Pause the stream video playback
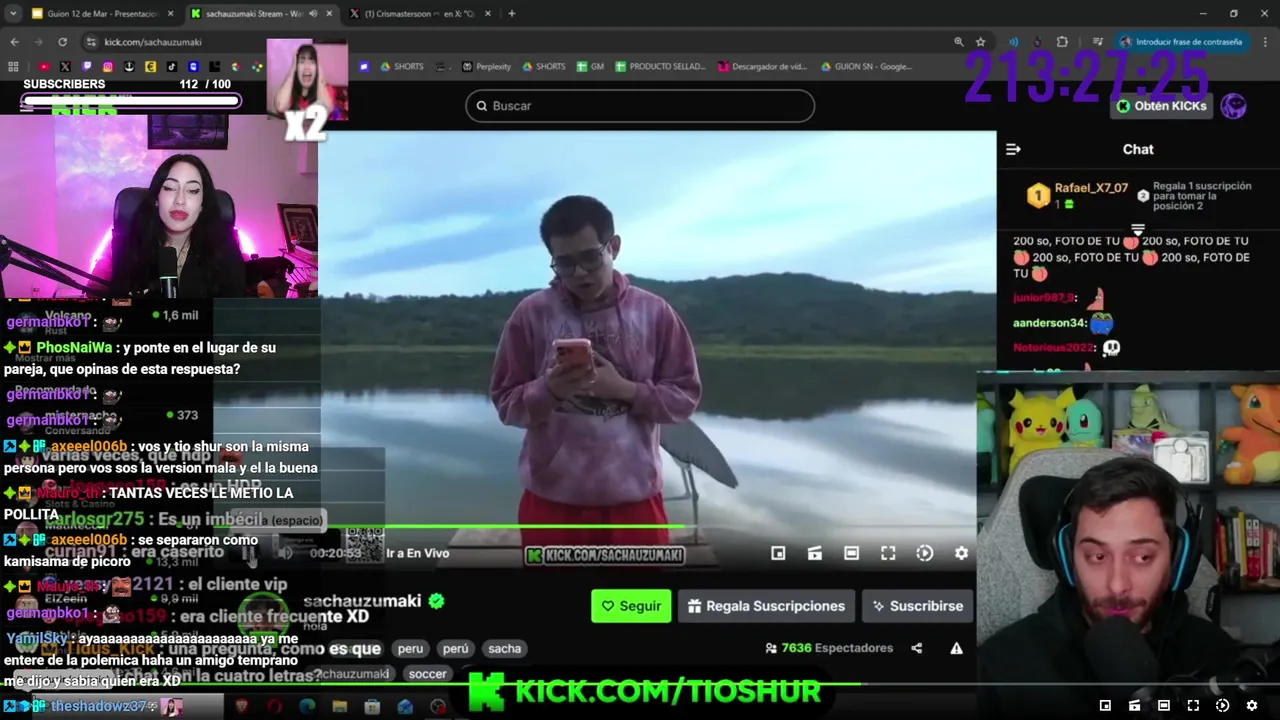1280x720 pixels. [249, 553]
